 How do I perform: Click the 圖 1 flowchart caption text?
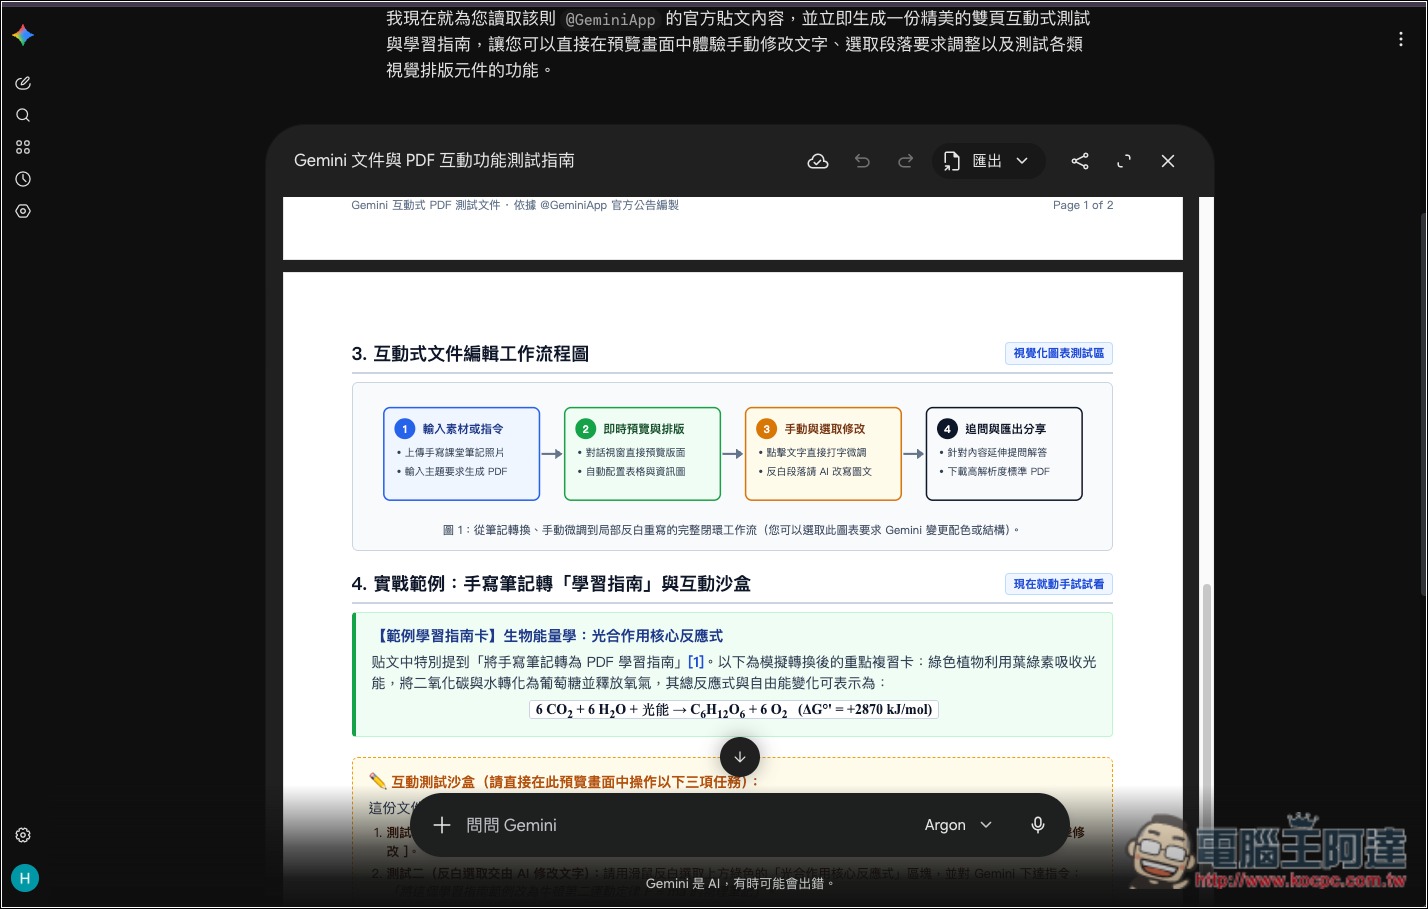tap(732, 530)
